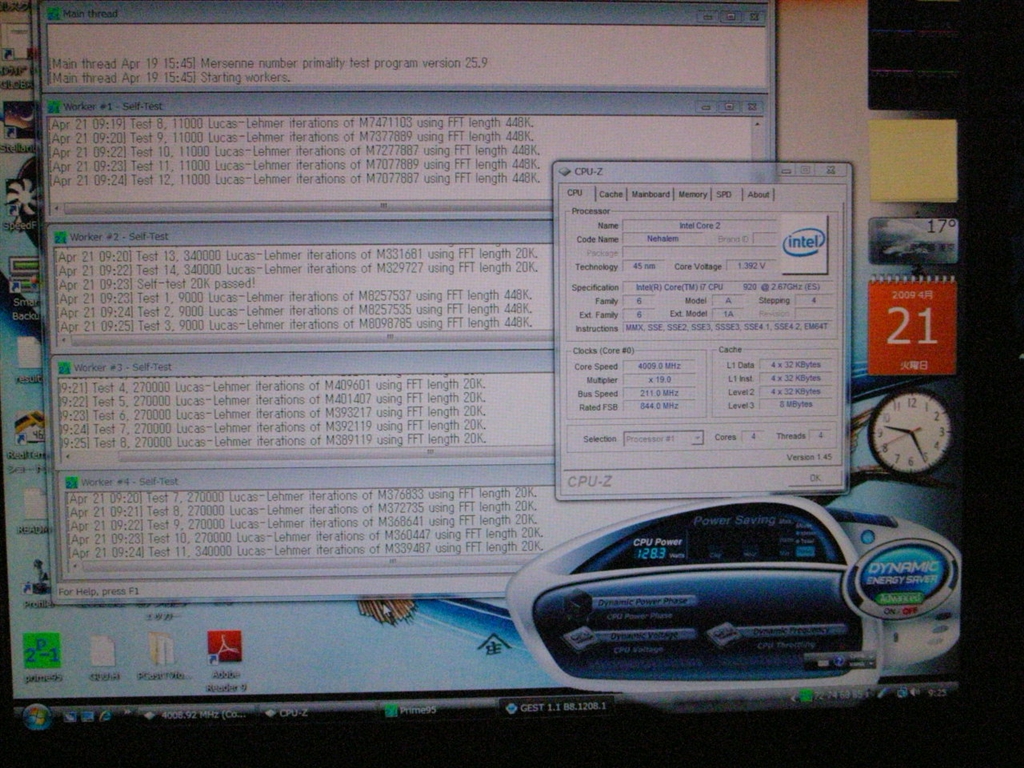Switch to the 4008.92 MHz taskbar button

[195, 714]
